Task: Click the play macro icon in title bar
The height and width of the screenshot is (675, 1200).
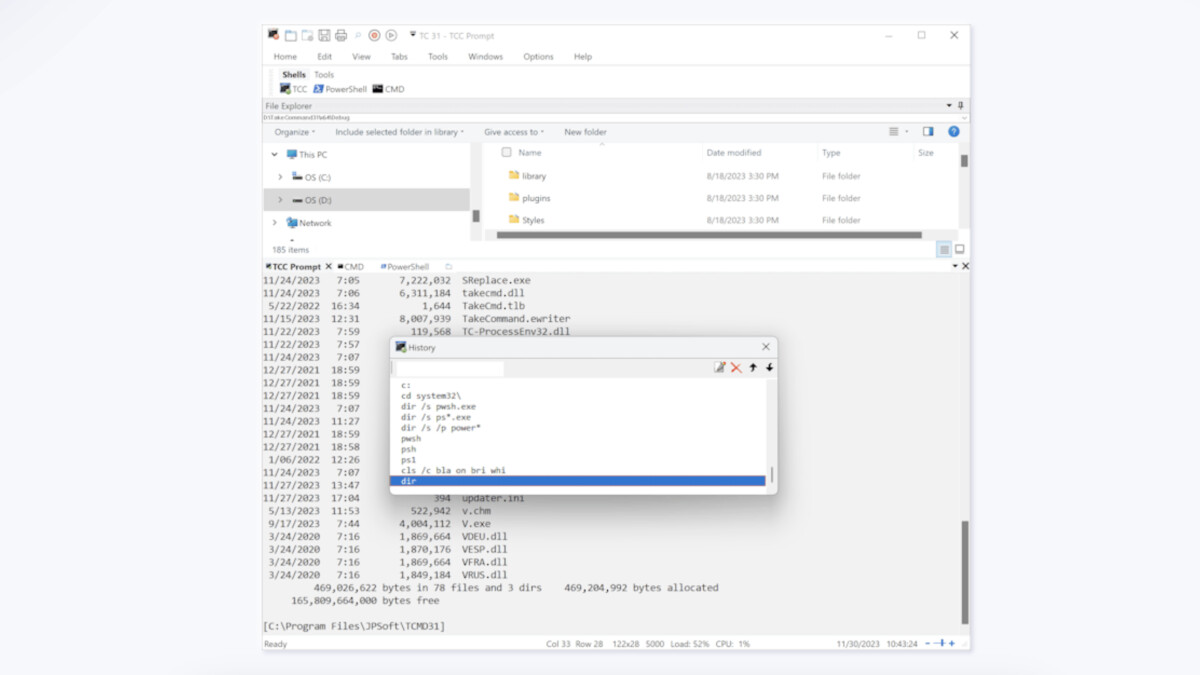Action: (x=391, y=35)
